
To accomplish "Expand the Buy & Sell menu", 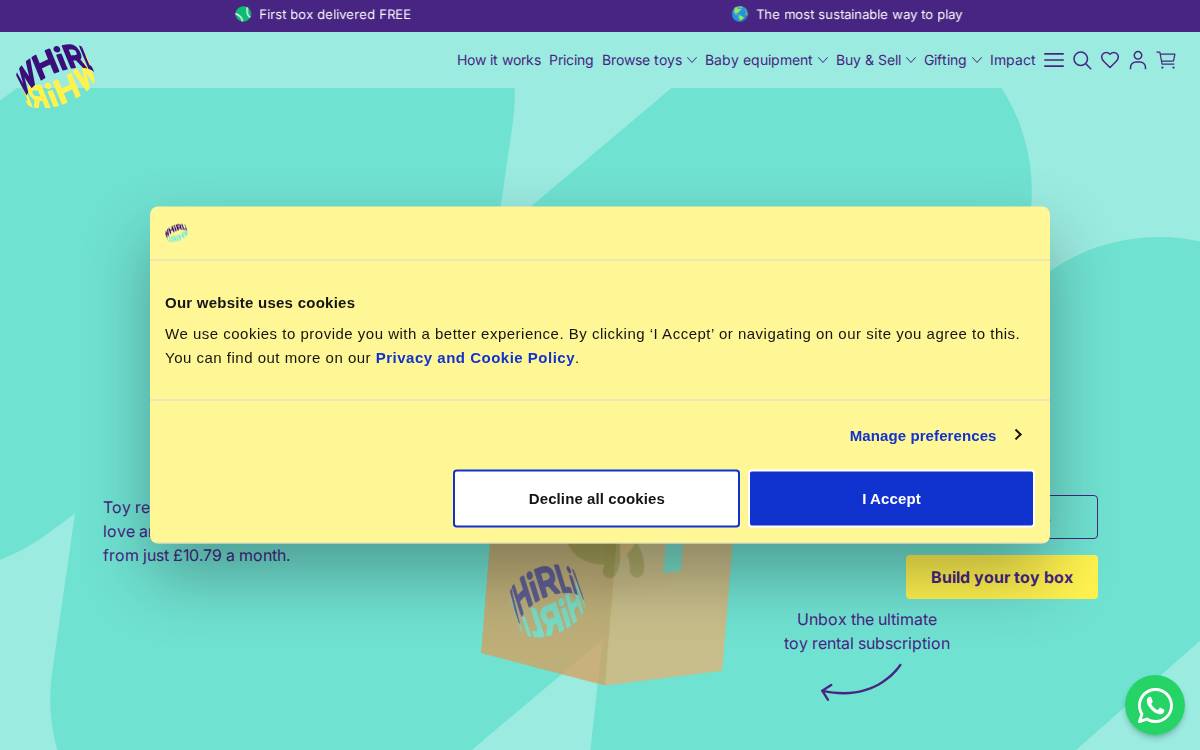I will point(876,60).
